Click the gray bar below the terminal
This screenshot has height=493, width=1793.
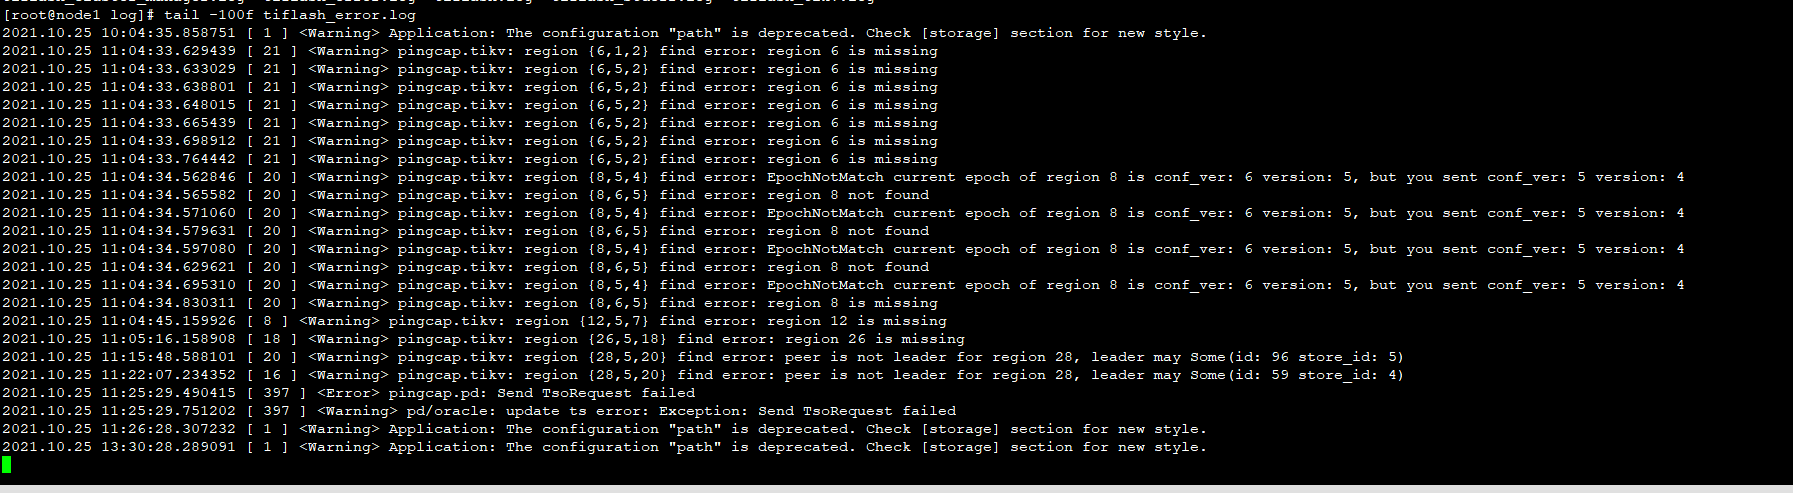tap(896, 489)
